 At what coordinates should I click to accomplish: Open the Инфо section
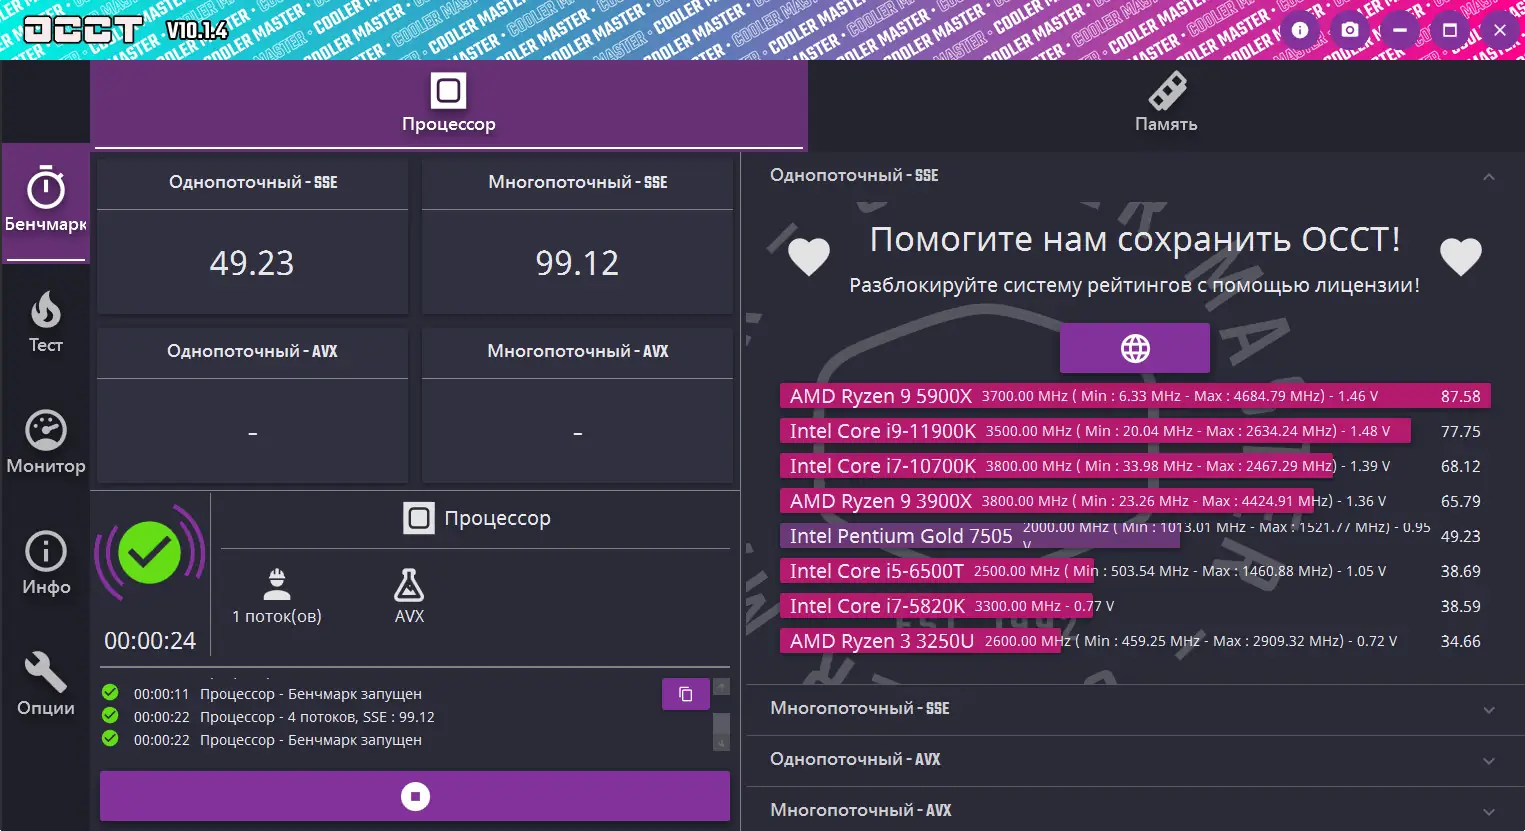[x=46, y=564]
